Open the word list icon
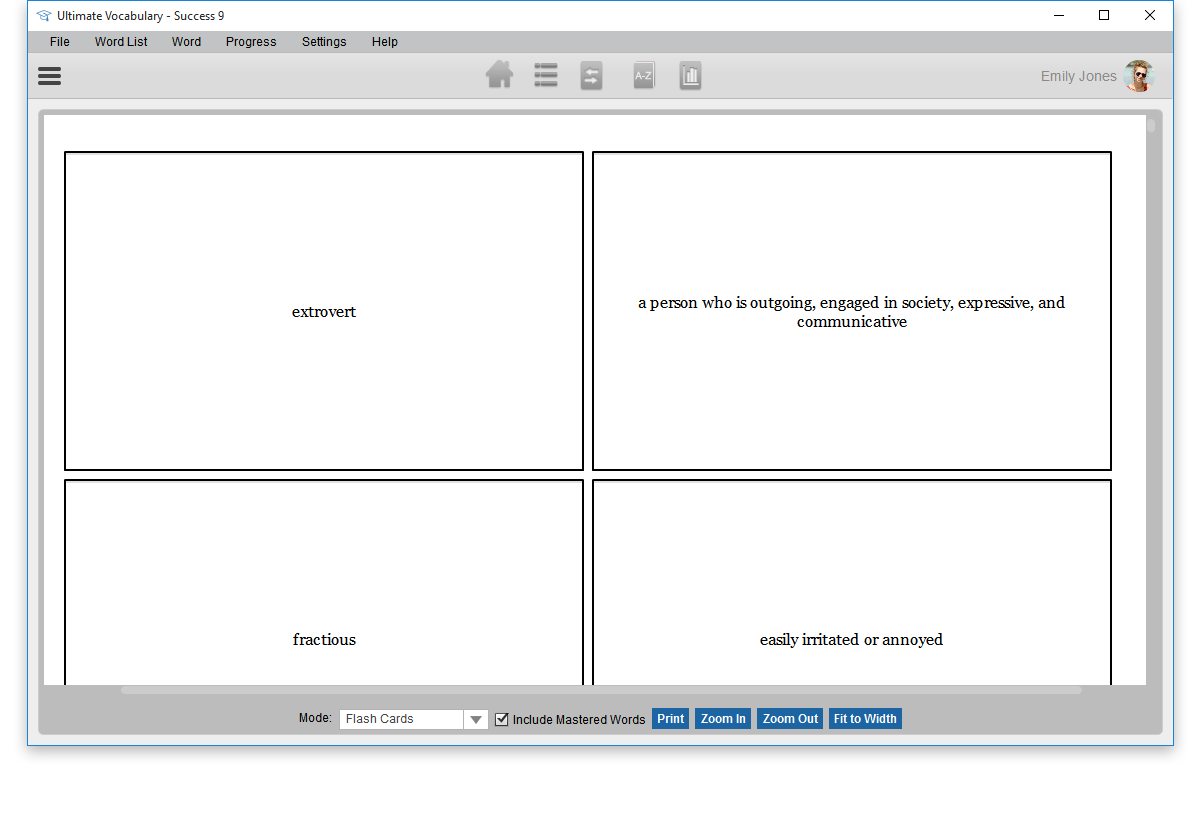1200x834 pixels. pyautogui.click(x=546, y=76)
